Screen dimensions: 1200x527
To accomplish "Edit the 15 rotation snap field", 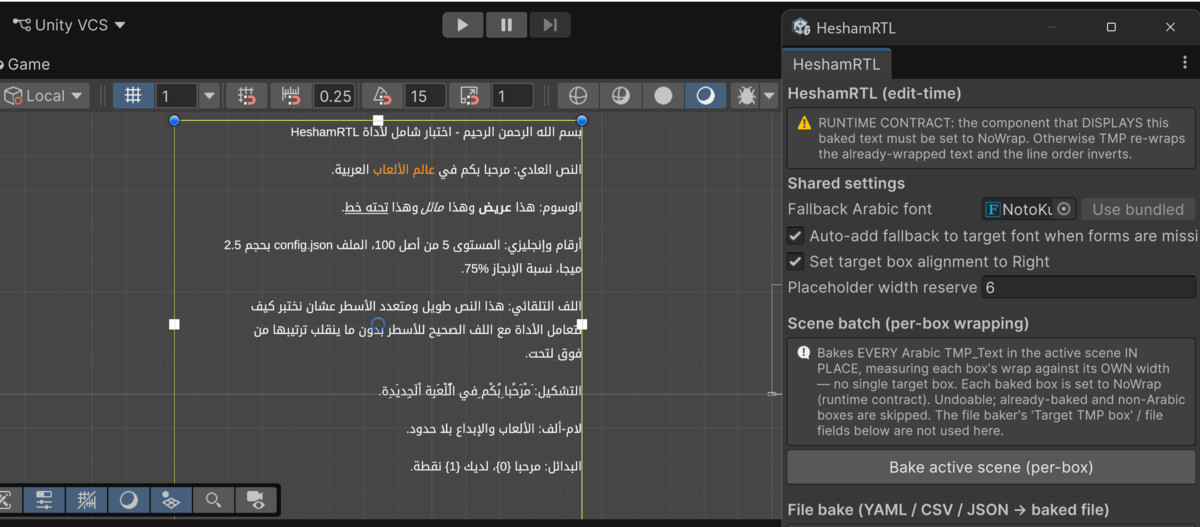I will [424, 96].
